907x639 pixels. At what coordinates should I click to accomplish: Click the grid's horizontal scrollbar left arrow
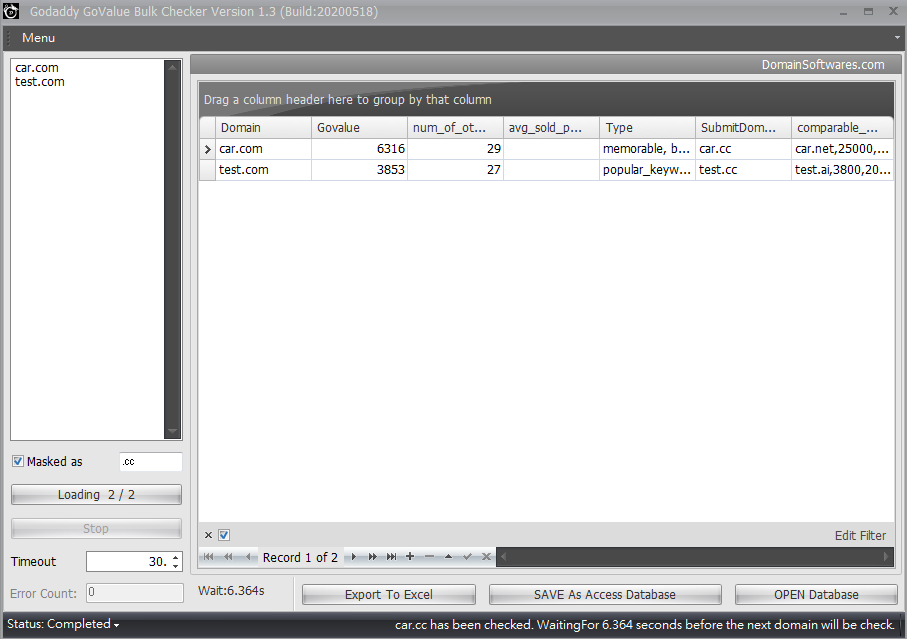(503, 557)
